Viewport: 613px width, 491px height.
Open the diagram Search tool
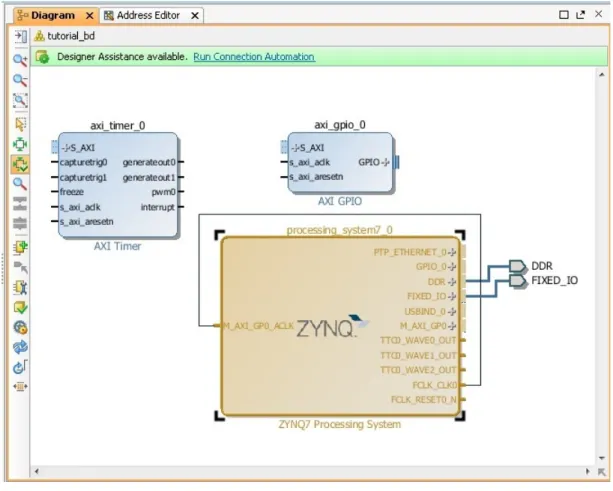pos(20,184)
